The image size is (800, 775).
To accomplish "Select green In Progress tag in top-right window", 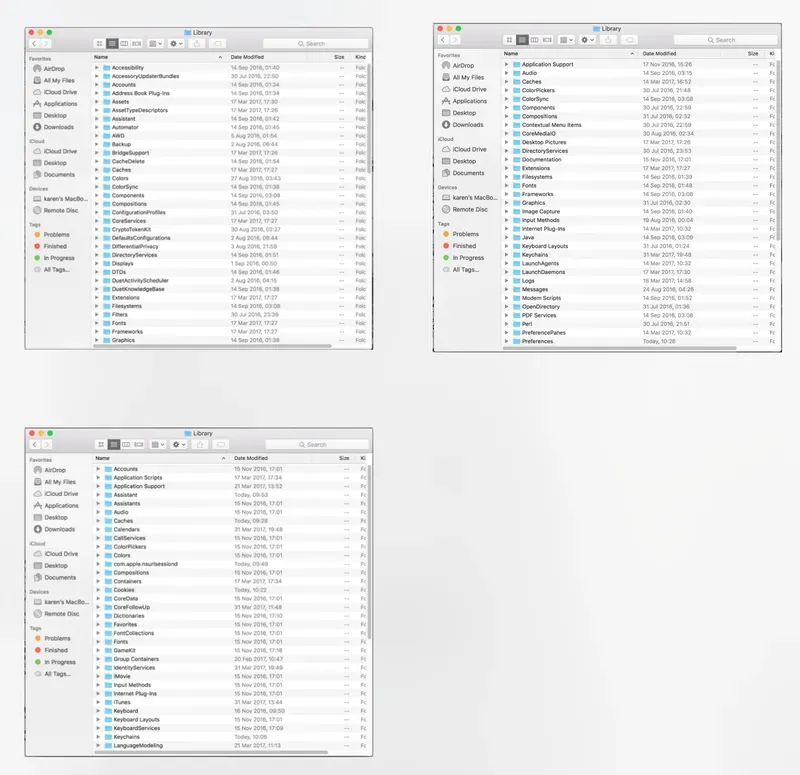I will [x=467, y=258].
